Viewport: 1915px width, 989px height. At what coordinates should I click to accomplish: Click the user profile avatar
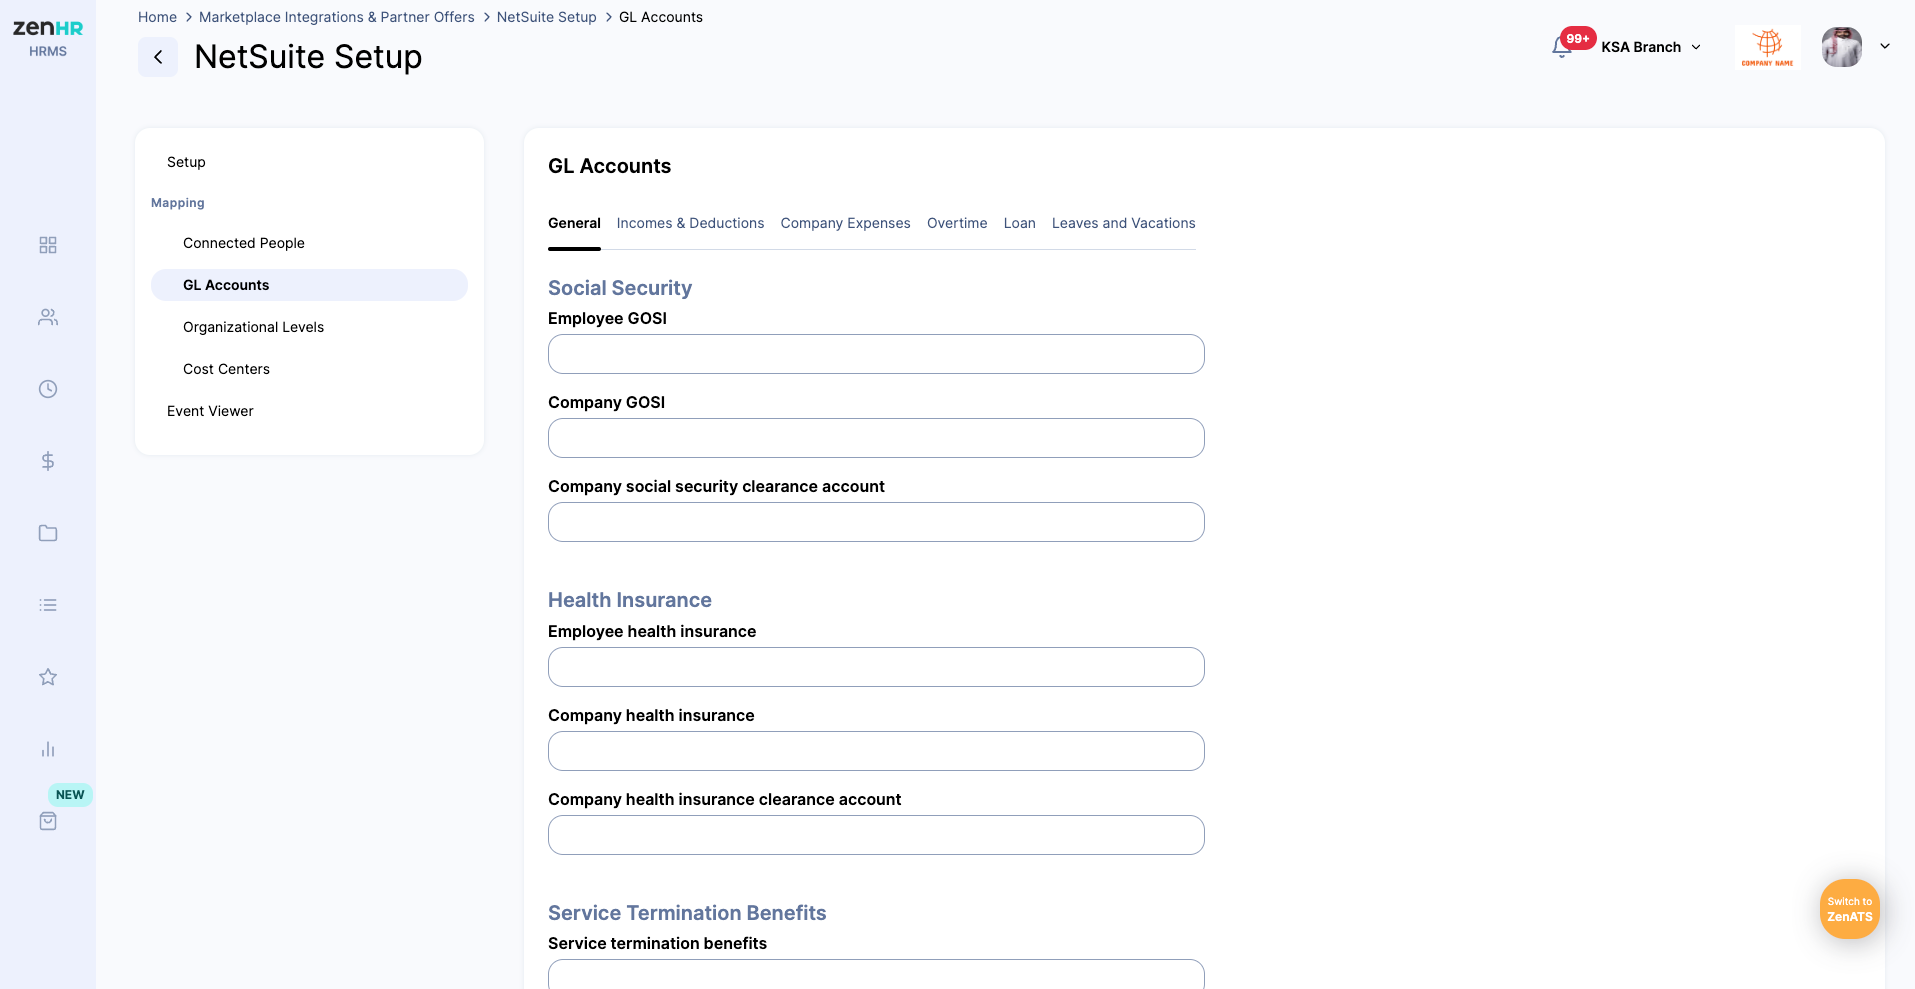[x=1842, y=47]
